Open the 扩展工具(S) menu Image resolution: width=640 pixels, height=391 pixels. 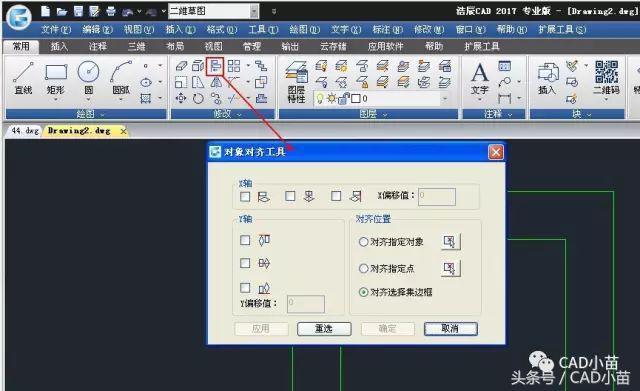(562, 29)
